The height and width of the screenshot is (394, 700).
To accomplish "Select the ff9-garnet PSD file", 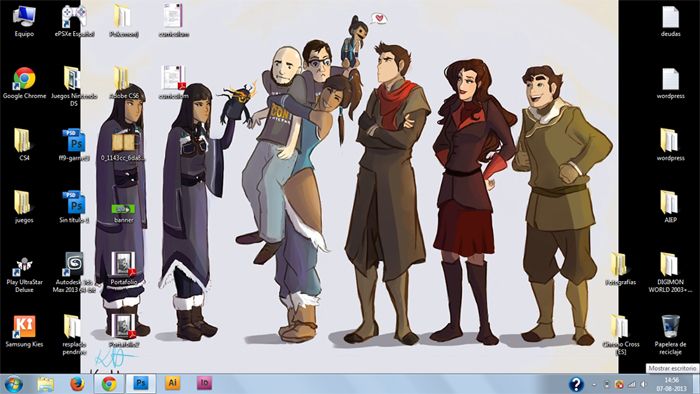I will click(x=74, y=145).
